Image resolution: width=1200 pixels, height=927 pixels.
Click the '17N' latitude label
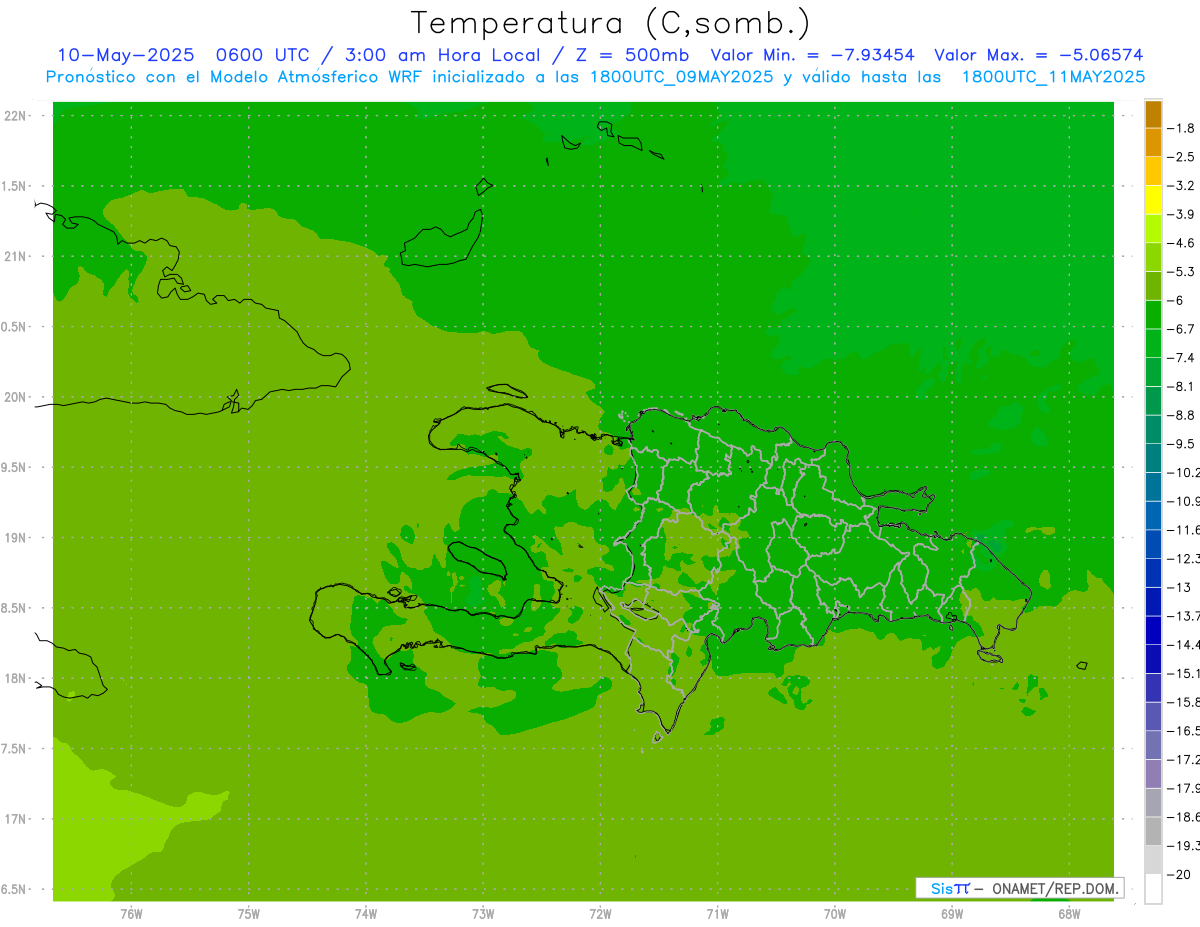(16, 819)
